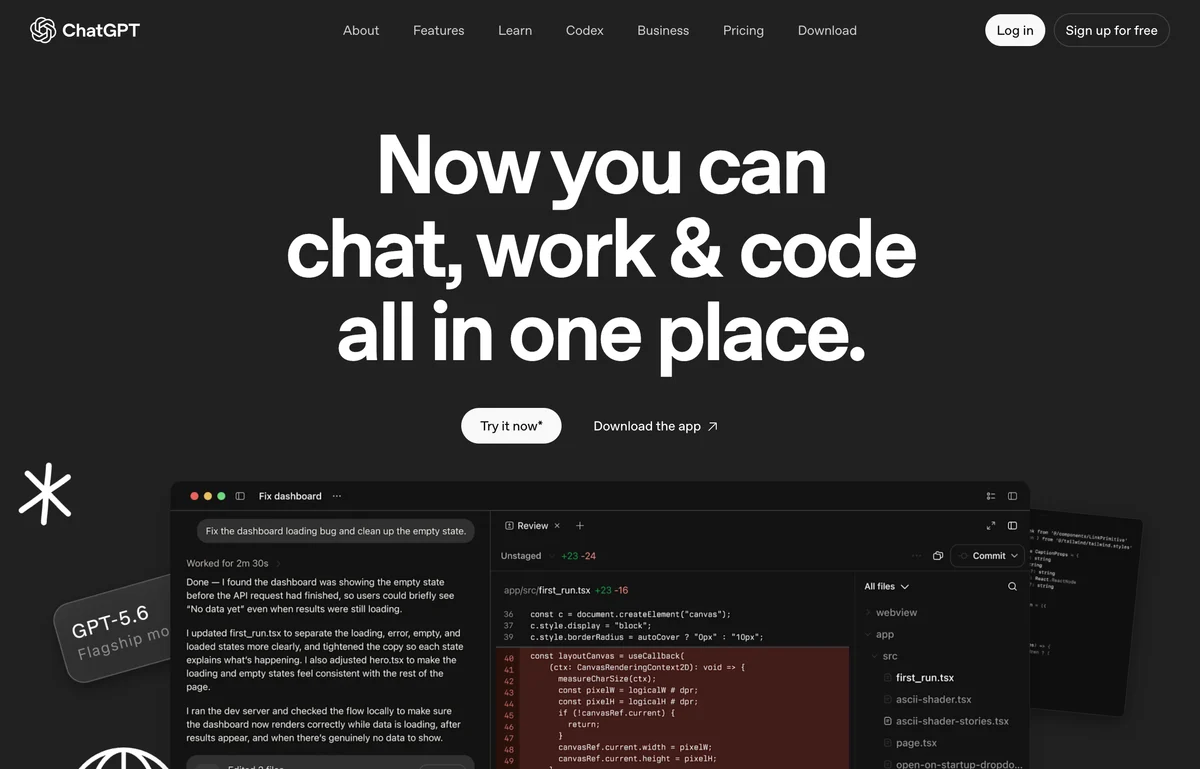Viewport: 1200px width, 769px height.
Task: Click the panel layout icon in the app title bar
Action: pos(1012,496)
